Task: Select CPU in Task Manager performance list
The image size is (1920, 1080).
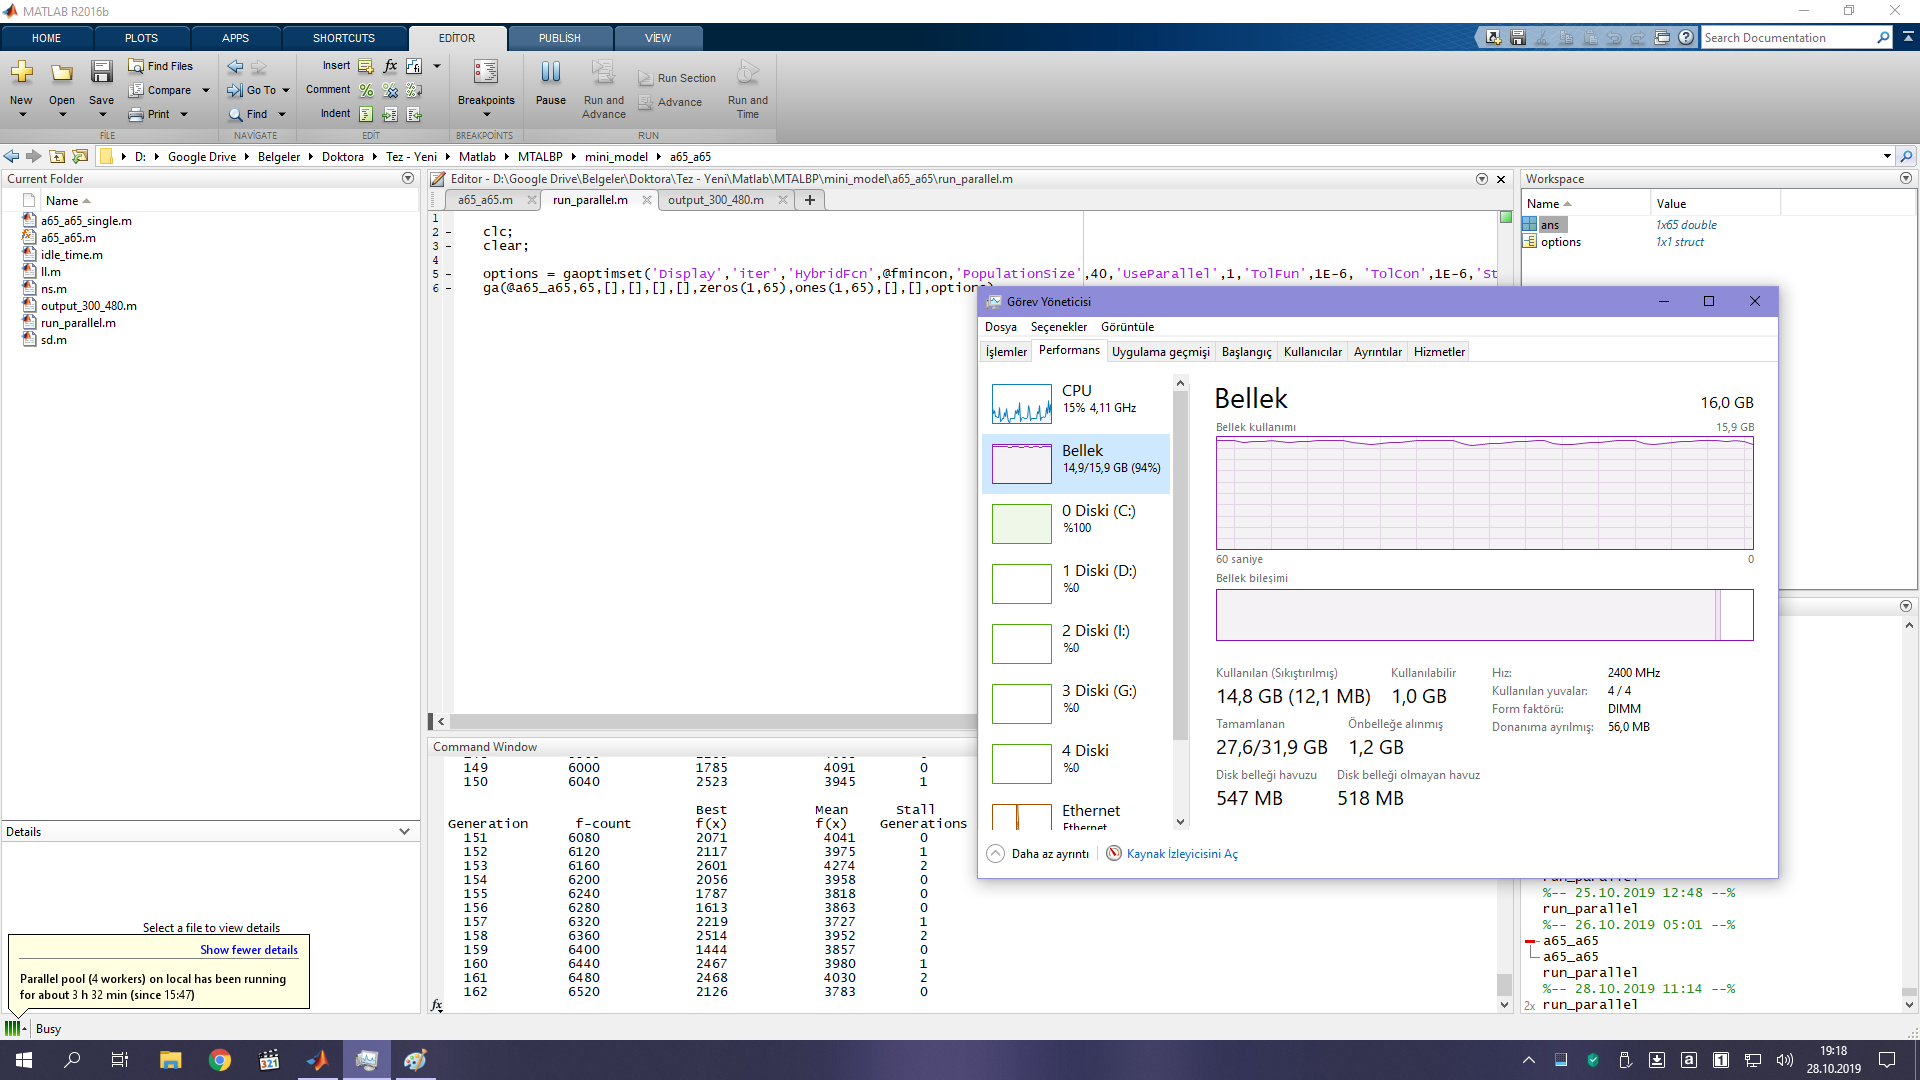Action: (x=1076, y=403)
